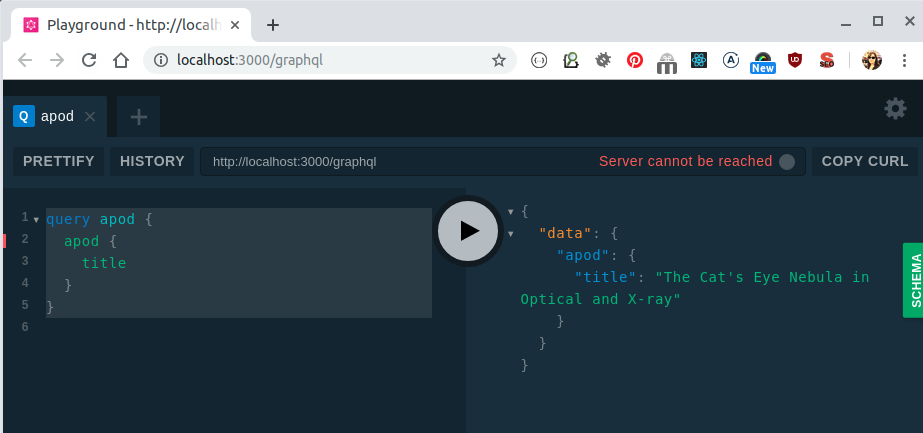Open Chrome three-dot menu
This screenshot has height=433, width=923.
click(904, 60)
